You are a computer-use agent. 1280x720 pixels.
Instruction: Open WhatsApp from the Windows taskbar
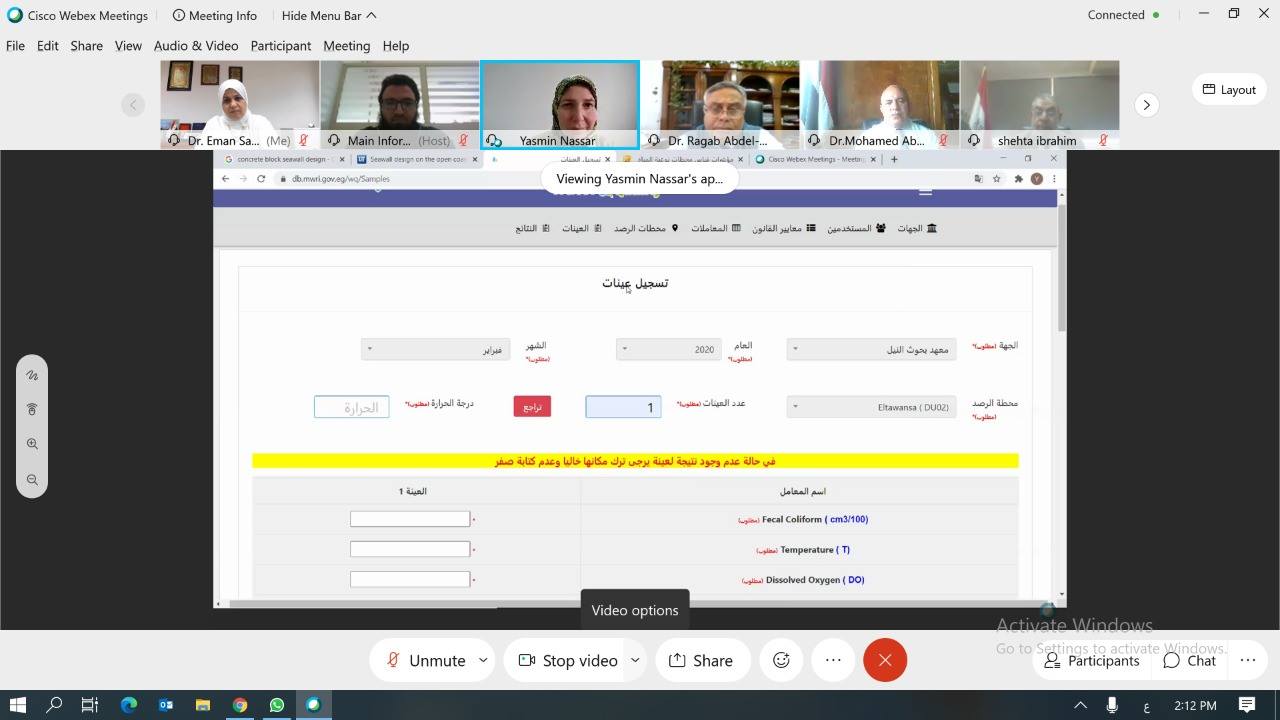[277, 705]
